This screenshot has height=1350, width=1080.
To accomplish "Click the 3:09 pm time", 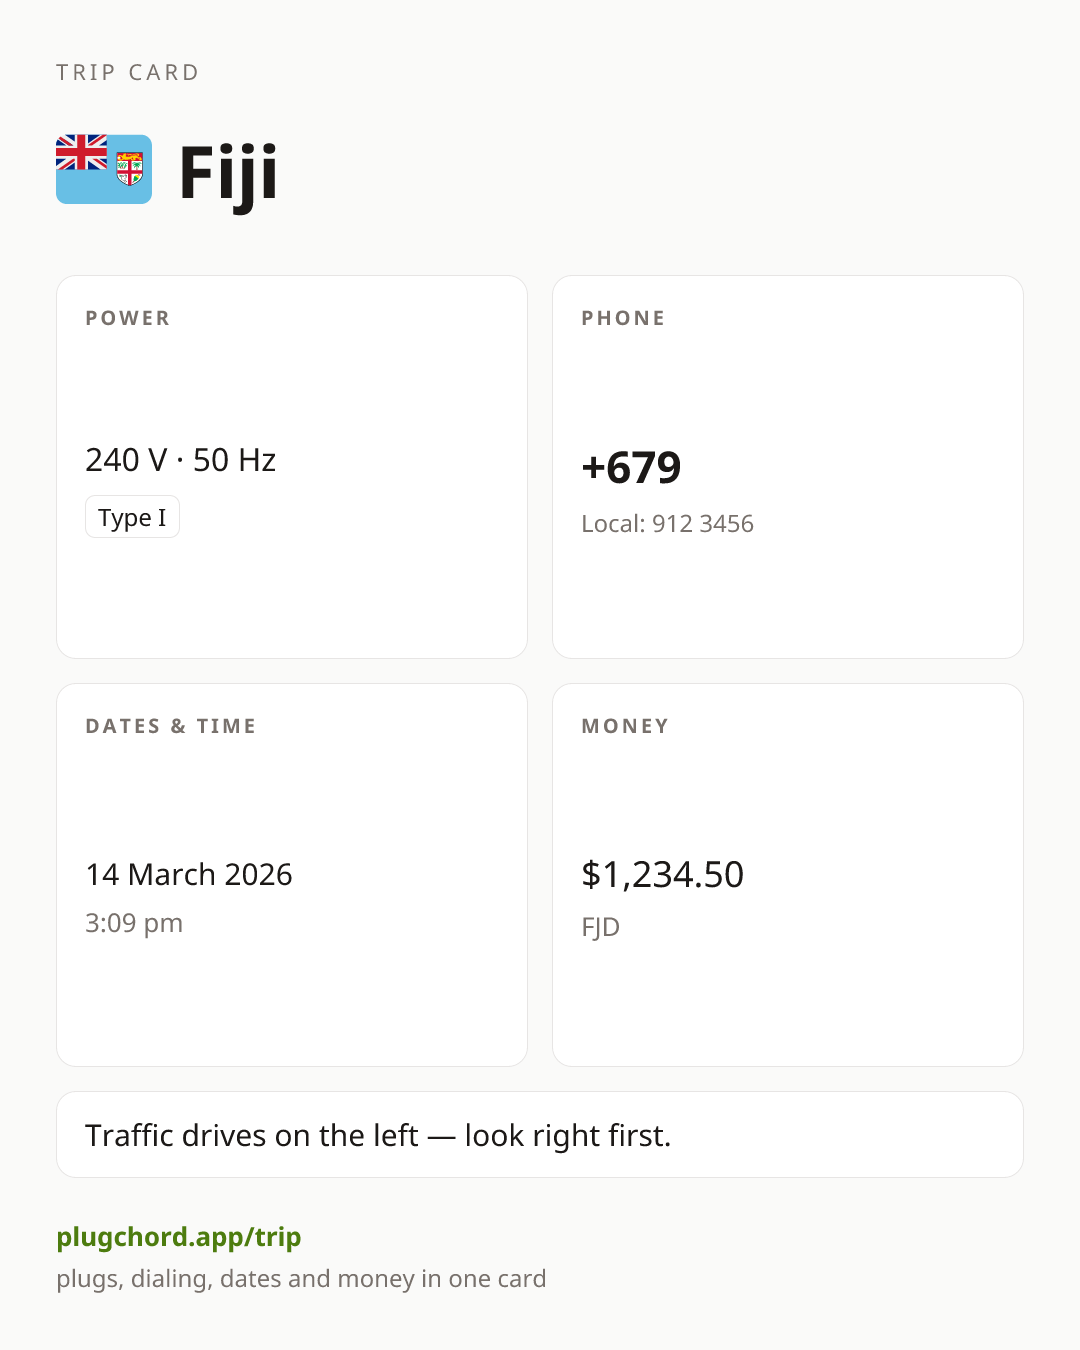I will pos(134,923).
